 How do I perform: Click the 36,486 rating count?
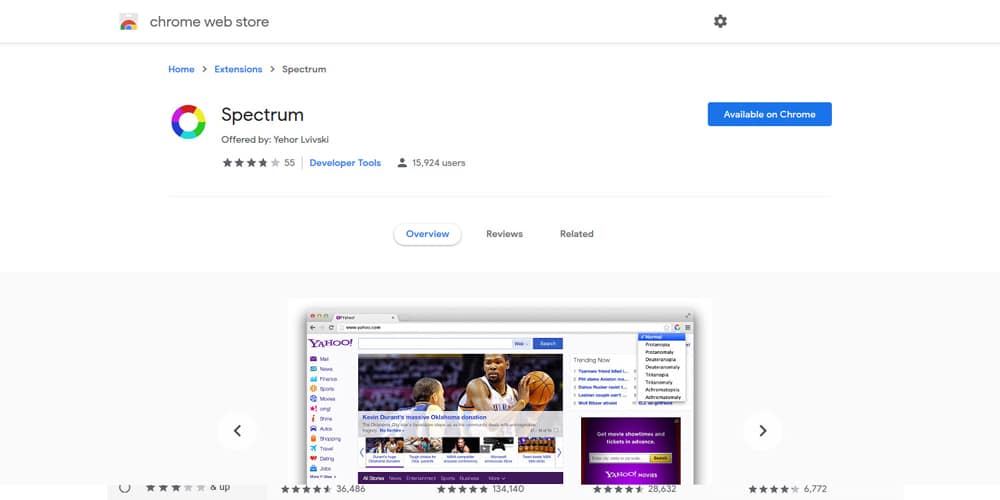click(351, 489)
